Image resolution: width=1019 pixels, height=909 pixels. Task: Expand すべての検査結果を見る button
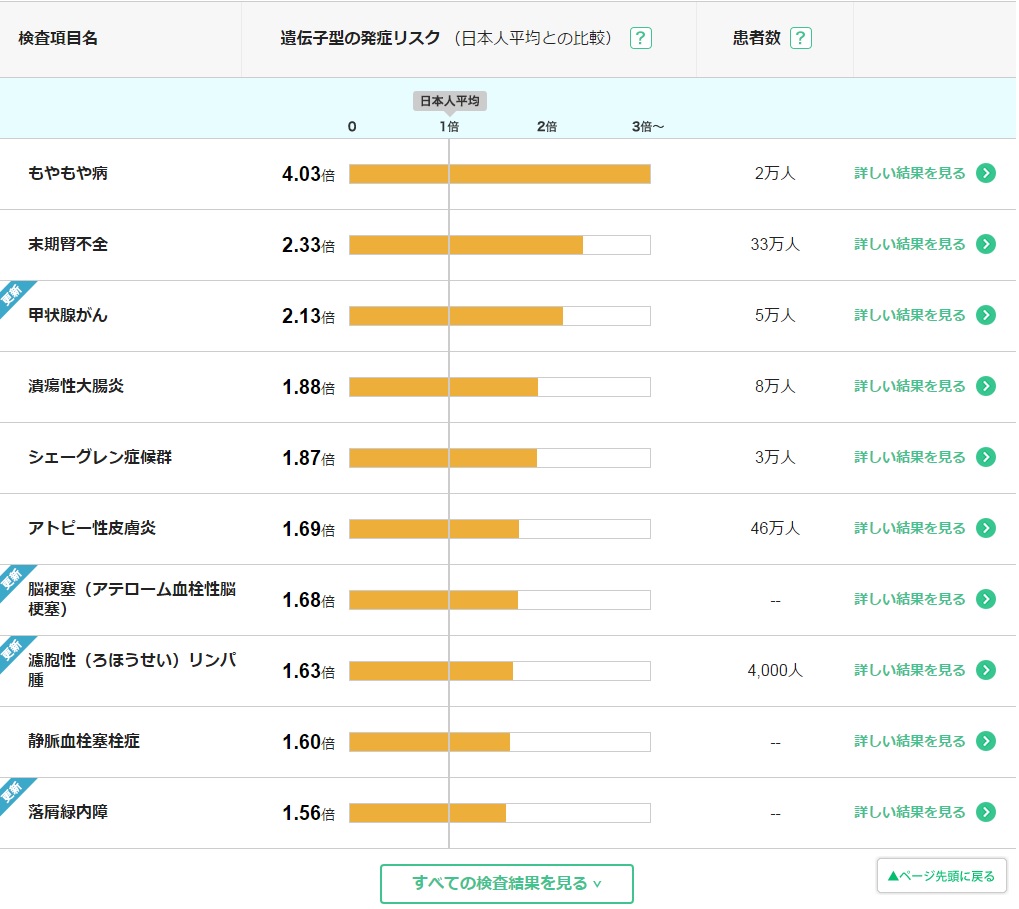(x=508, y=885)
